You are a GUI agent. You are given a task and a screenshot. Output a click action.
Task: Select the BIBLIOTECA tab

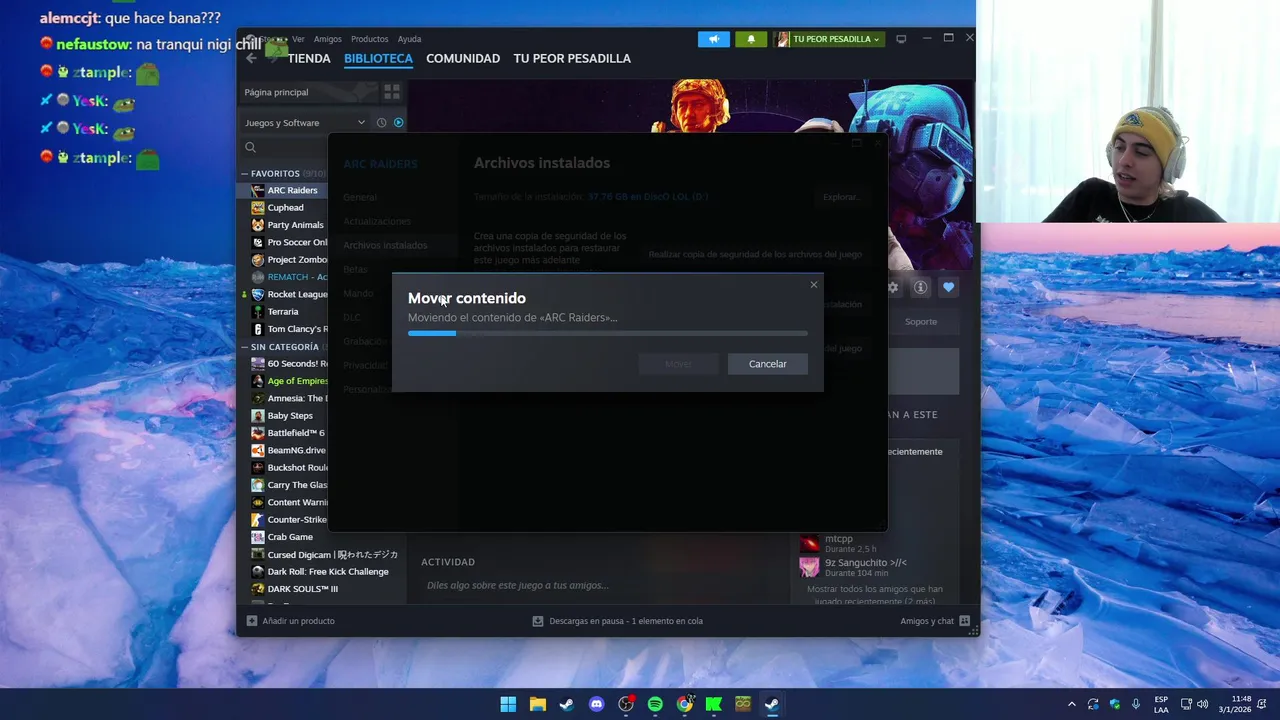click(x=378, y=58)
